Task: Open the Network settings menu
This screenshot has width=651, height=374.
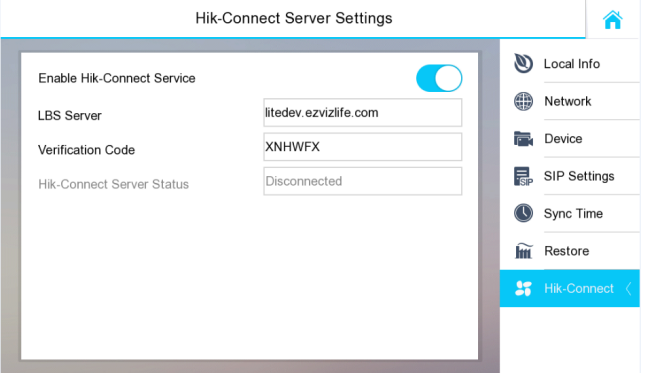Action: (x=568, y=101)
